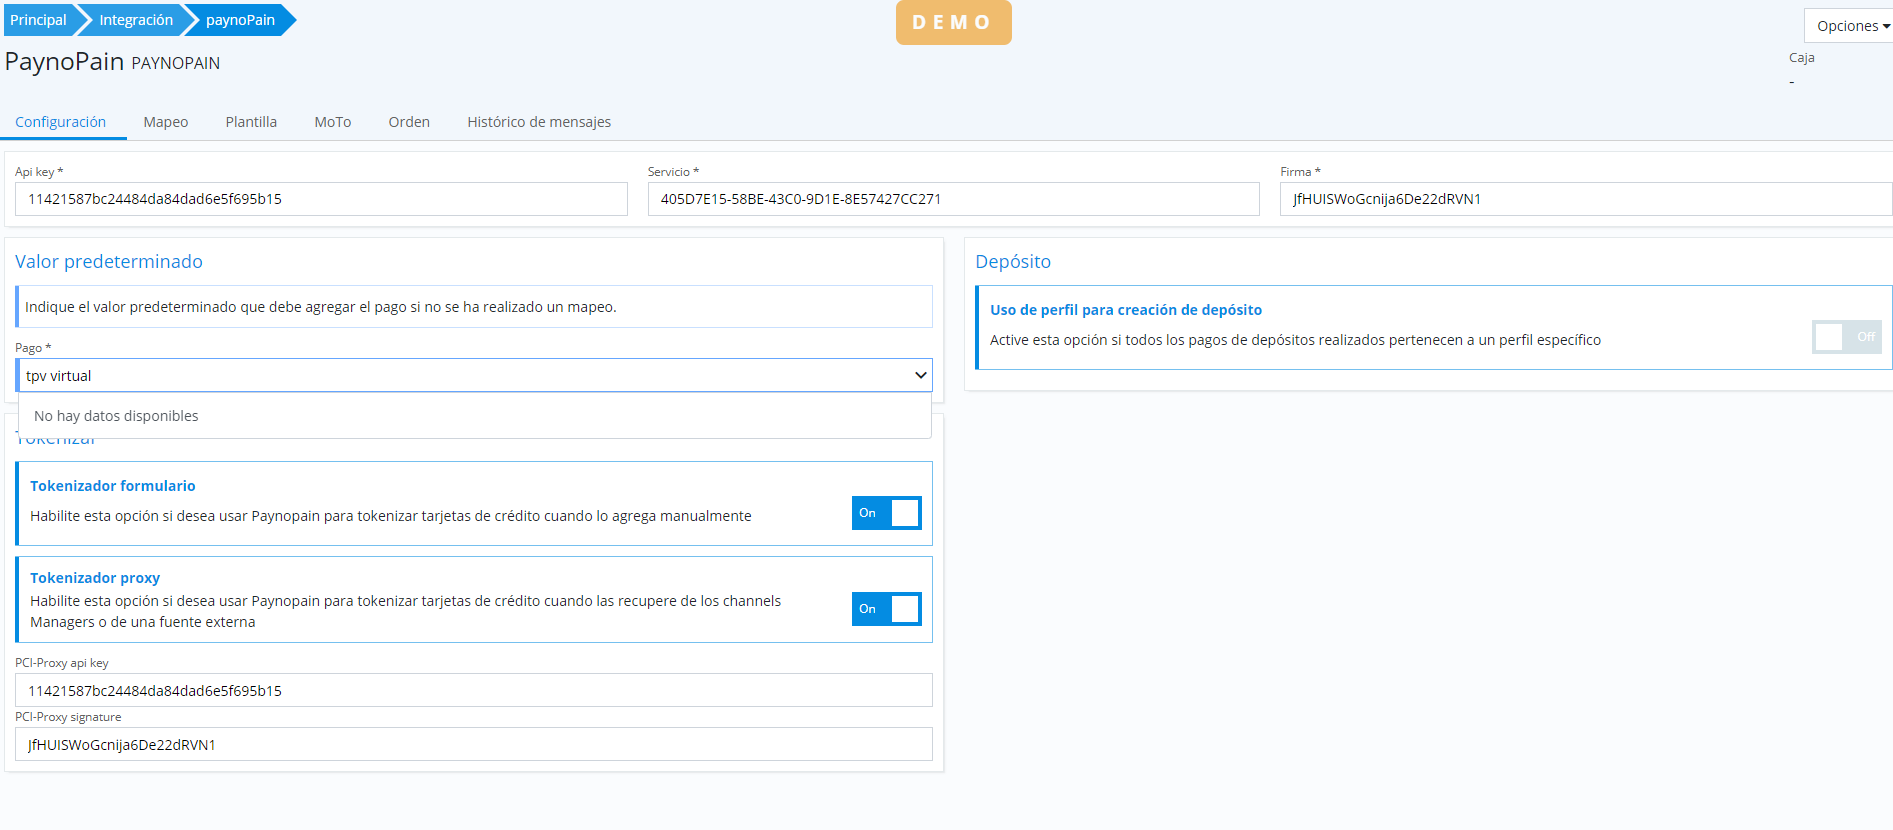The height and width of the screenshot is (830, 1893).
Task: Disable the Tokenizador formulario toggle
Action: coord(886,513)
